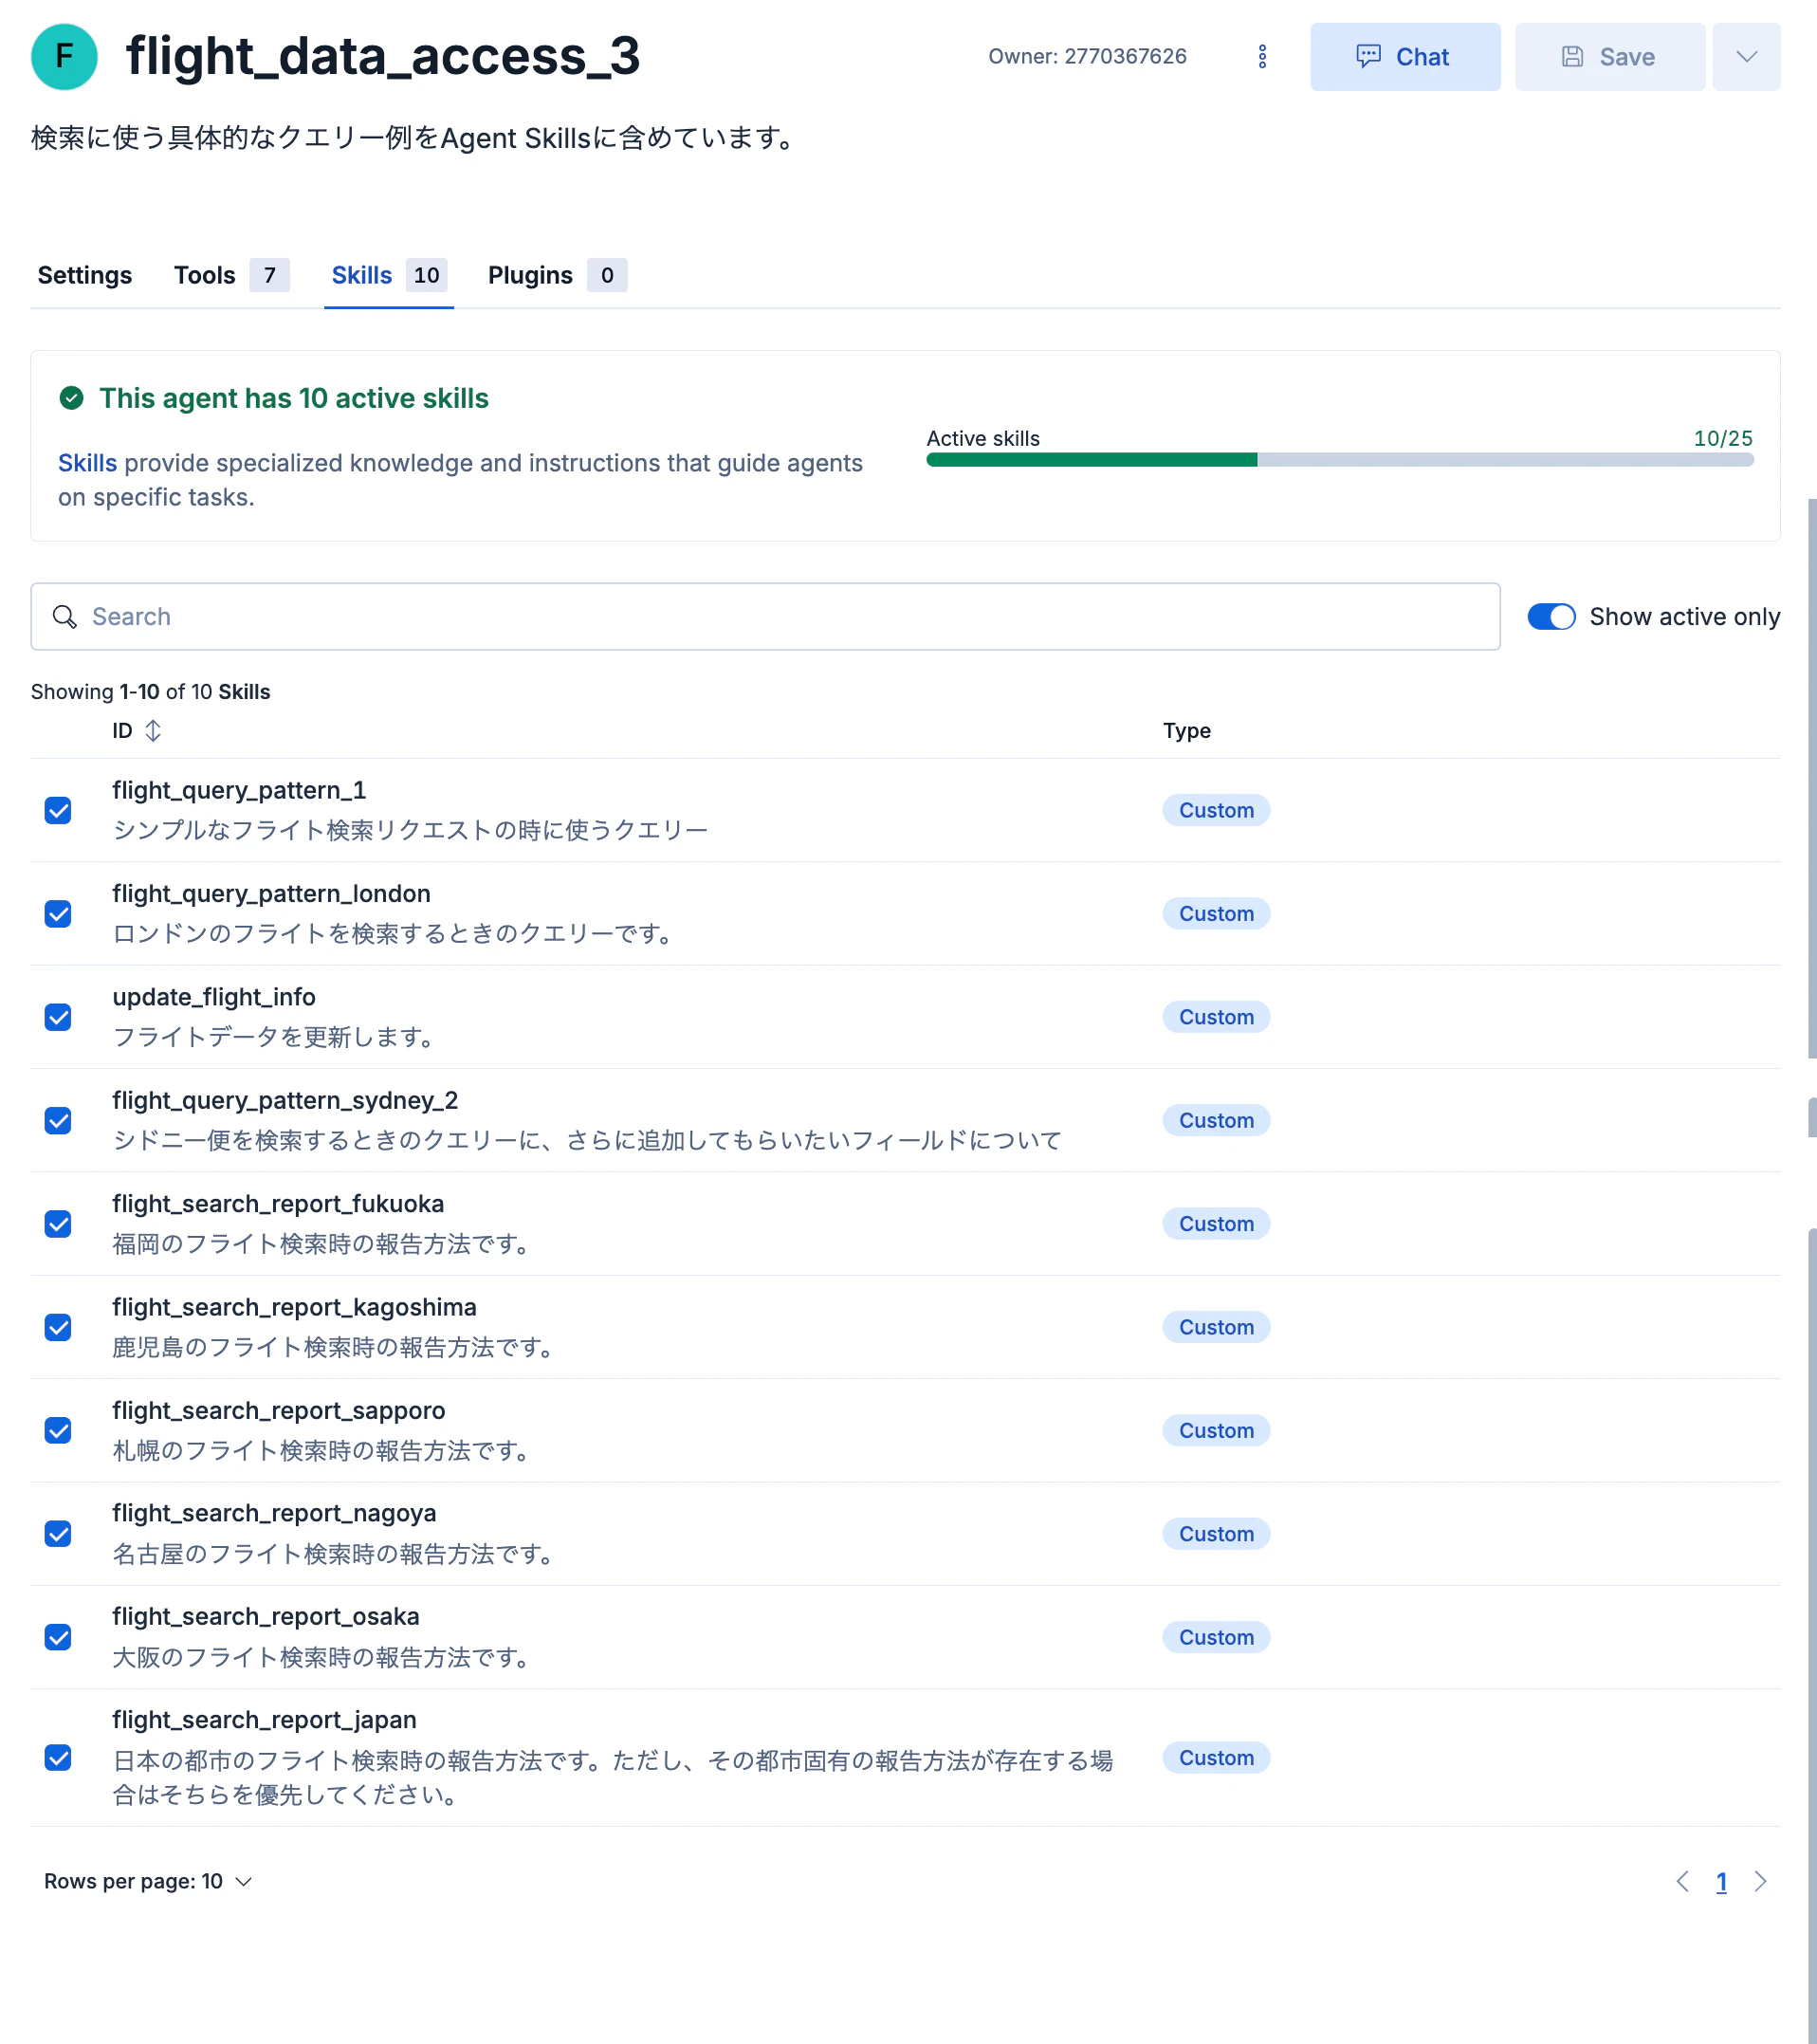Click the flight_search_report_osaka skill name
The width and height of the screenshot is (1817, 2044).
(x=266, y=1616)
